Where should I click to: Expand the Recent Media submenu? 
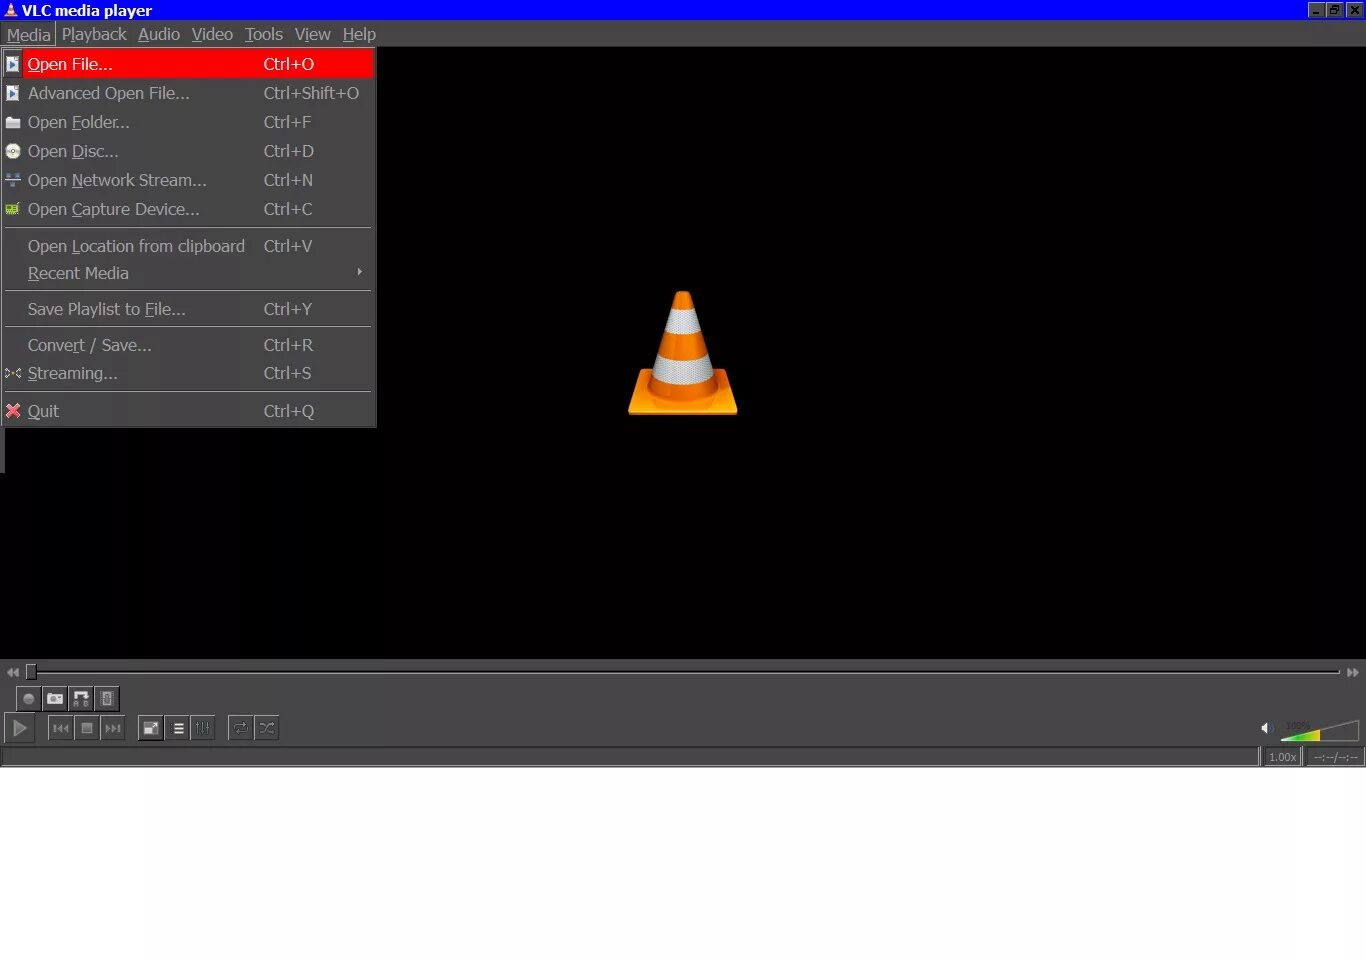coord(188,273)
